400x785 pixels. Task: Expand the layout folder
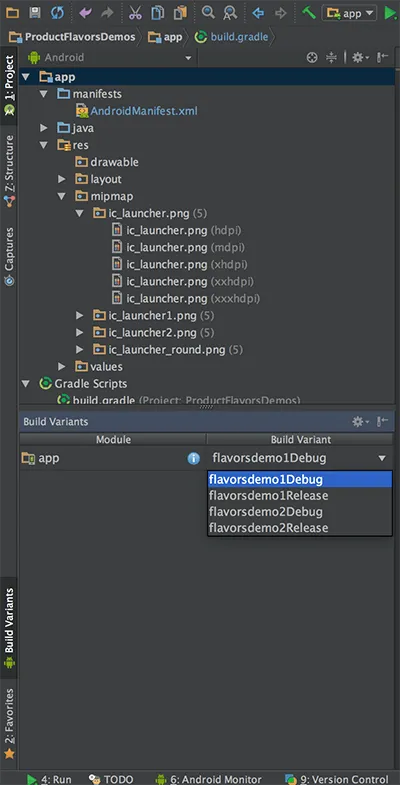coord(62,179)
